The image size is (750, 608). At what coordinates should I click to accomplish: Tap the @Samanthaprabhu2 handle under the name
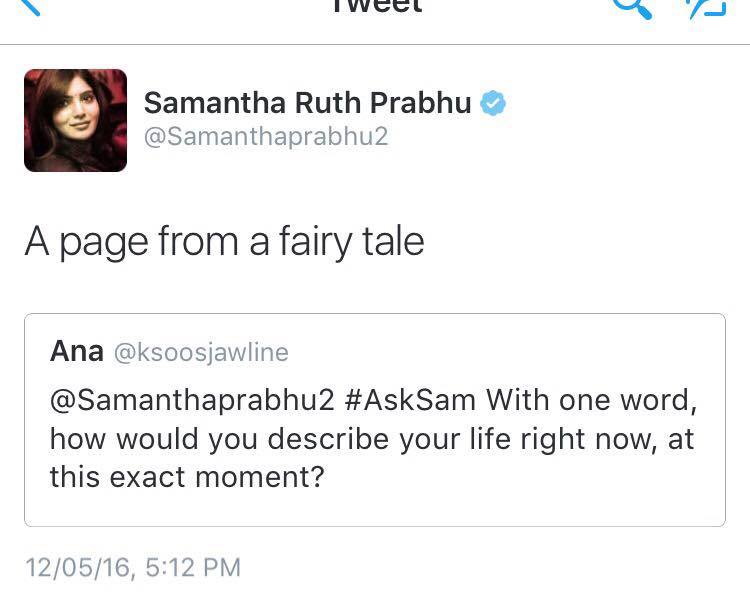(265, 137)
